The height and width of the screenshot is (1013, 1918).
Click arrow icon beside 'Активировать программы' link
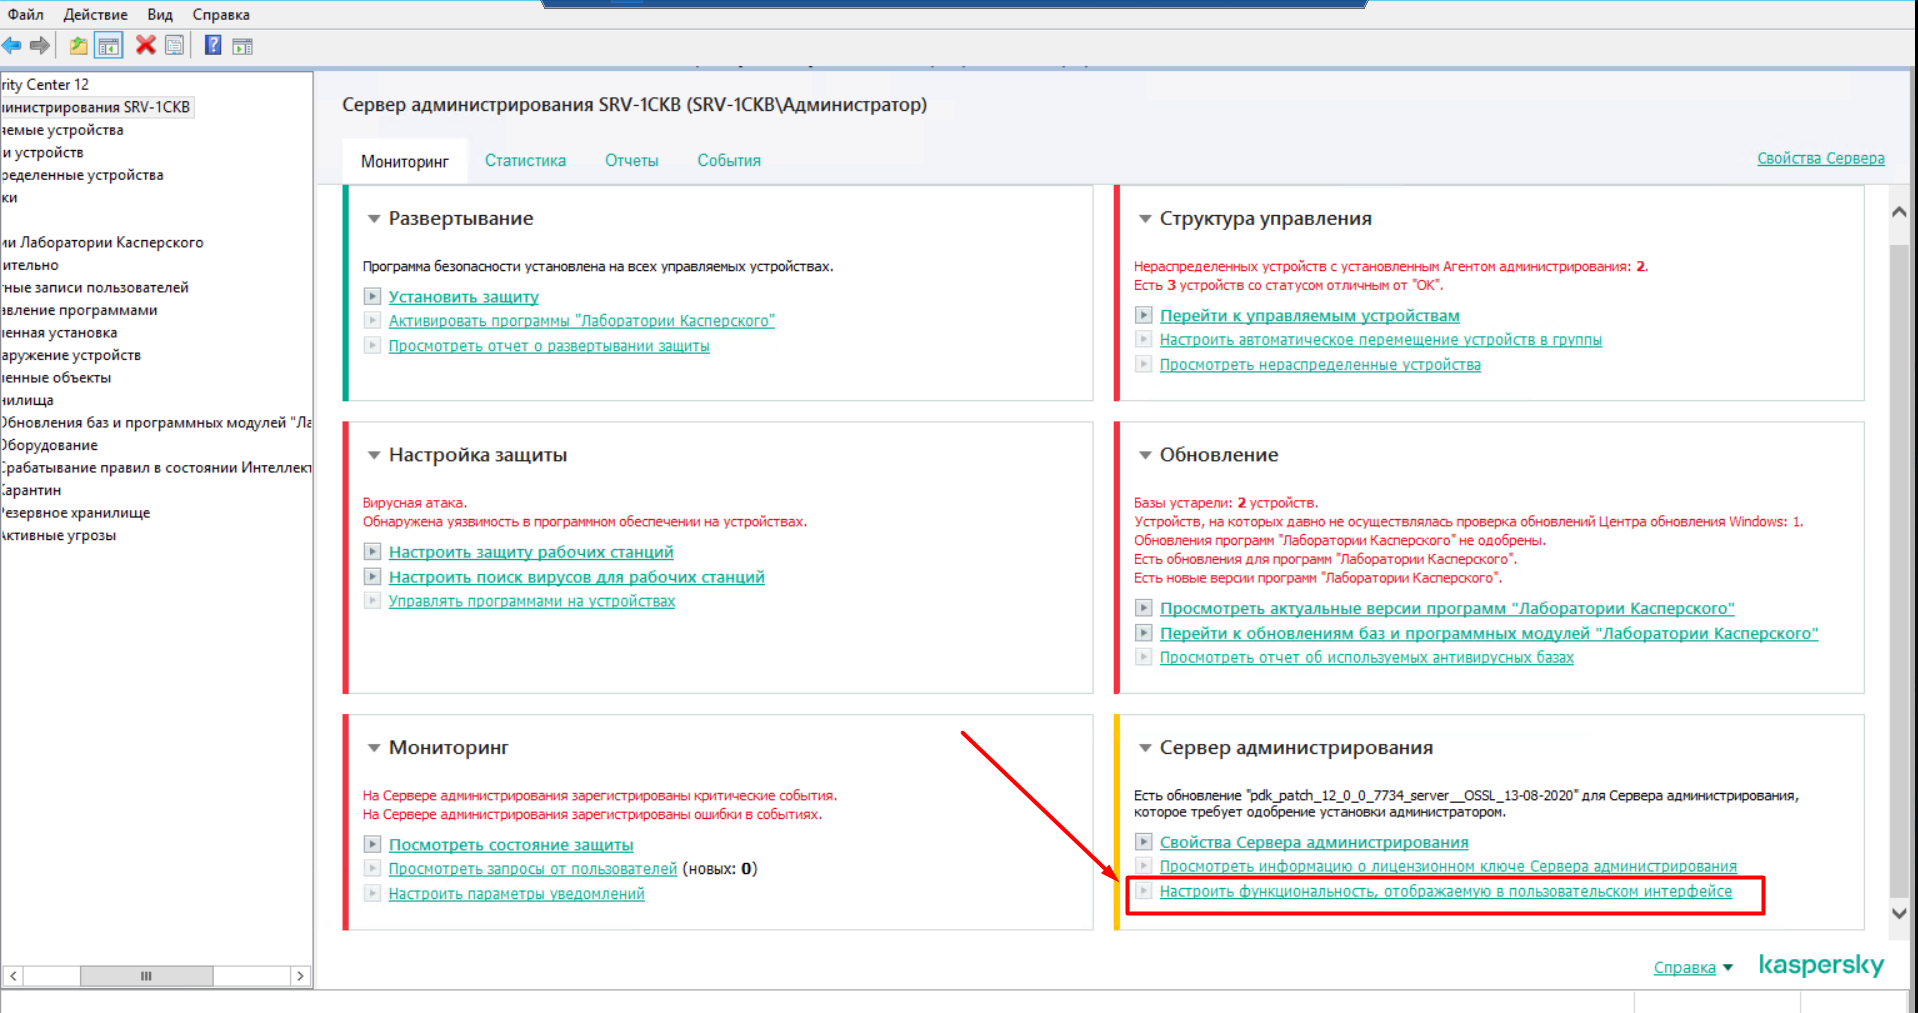tap(372, 320)
